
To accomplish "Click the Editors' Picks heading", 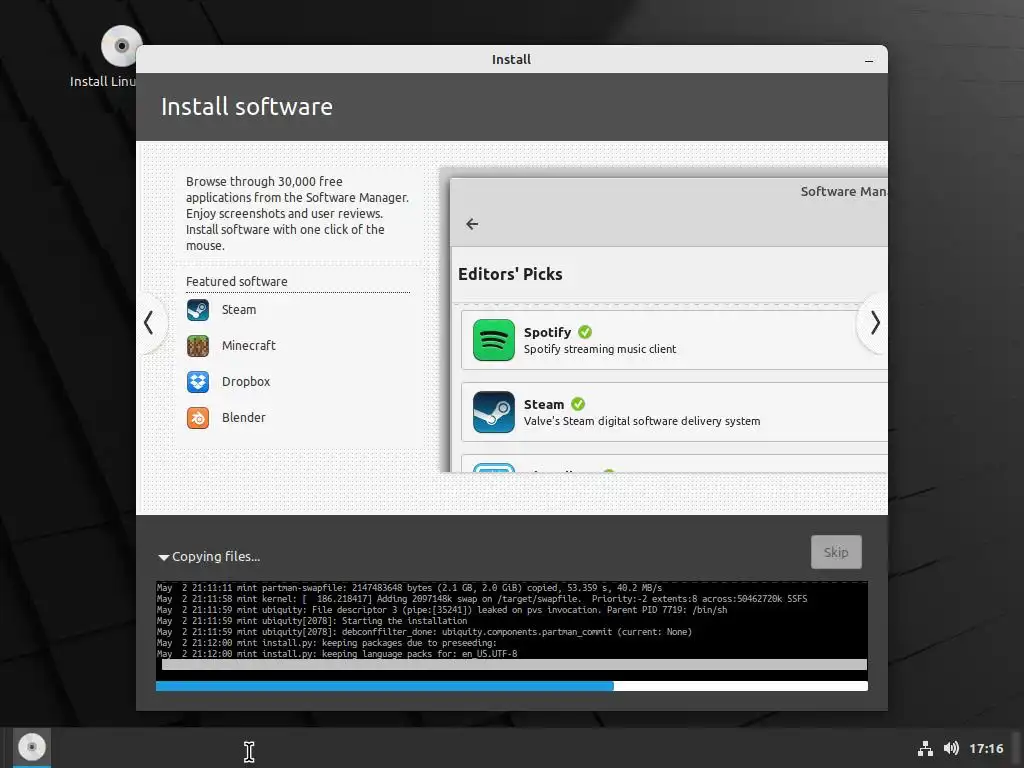I will tap(510, 274).
